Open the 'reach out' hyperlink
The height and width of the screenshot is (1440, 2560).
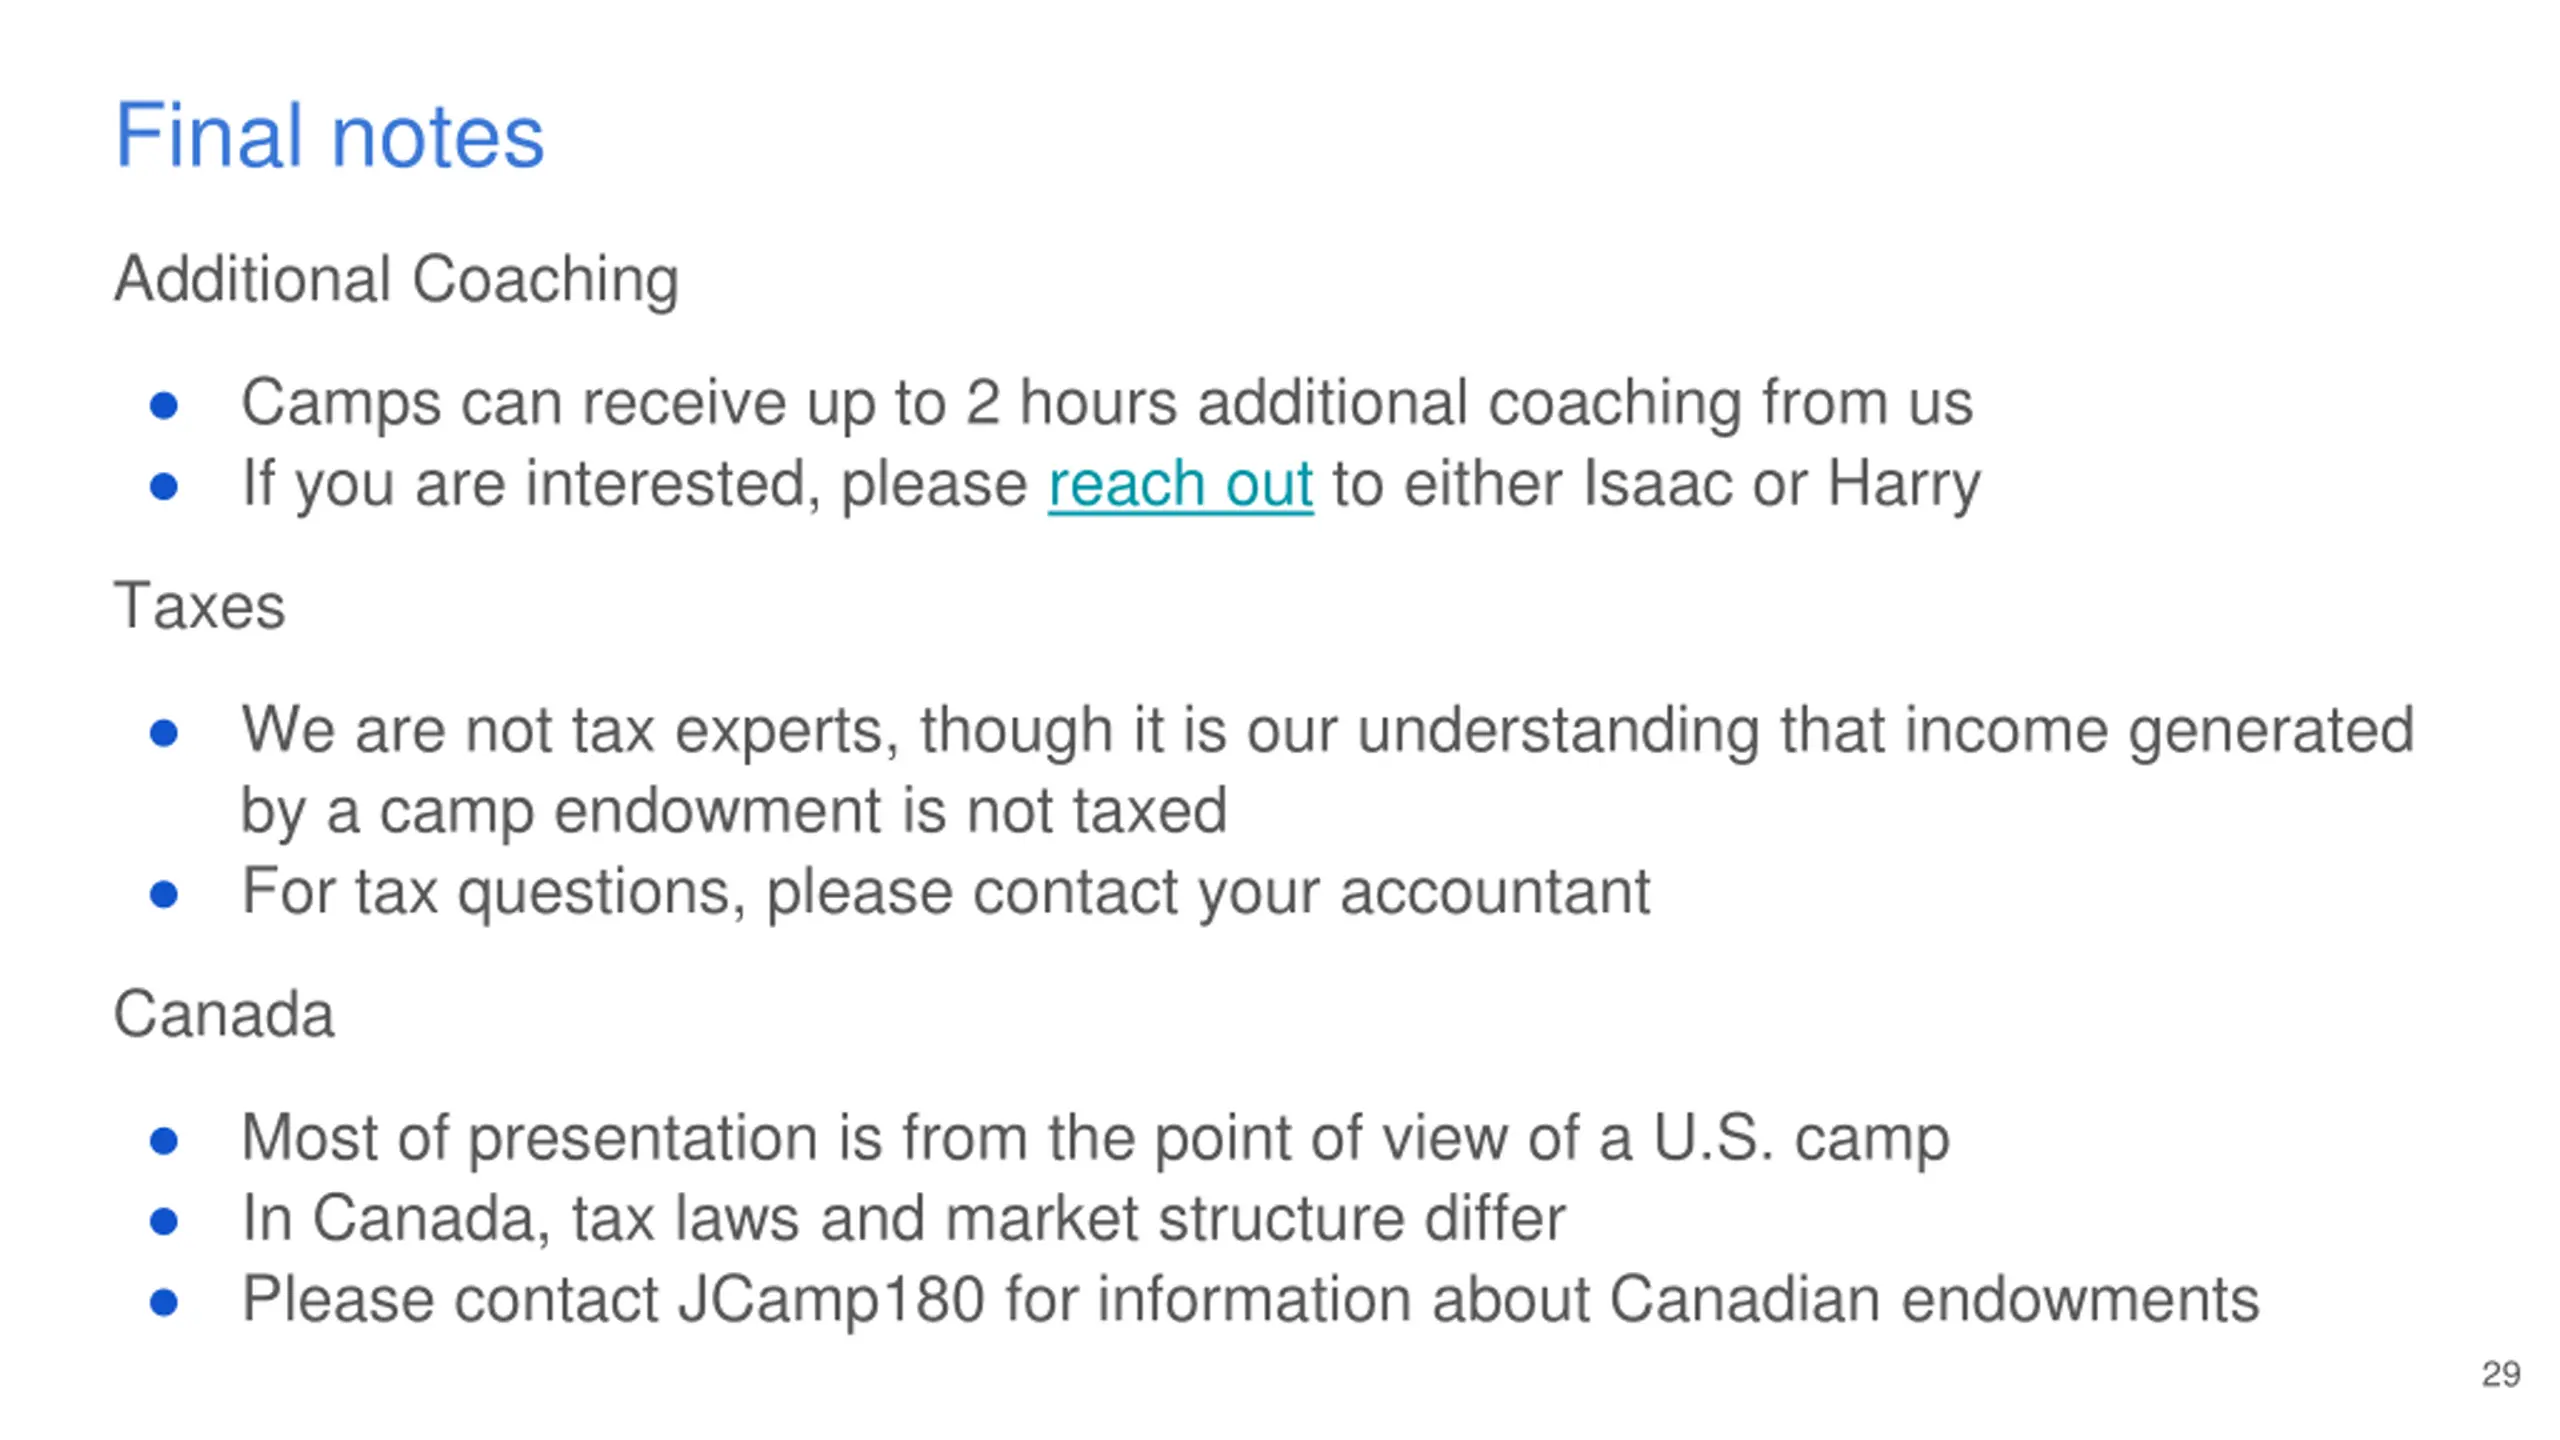[x=1180, y=485]
